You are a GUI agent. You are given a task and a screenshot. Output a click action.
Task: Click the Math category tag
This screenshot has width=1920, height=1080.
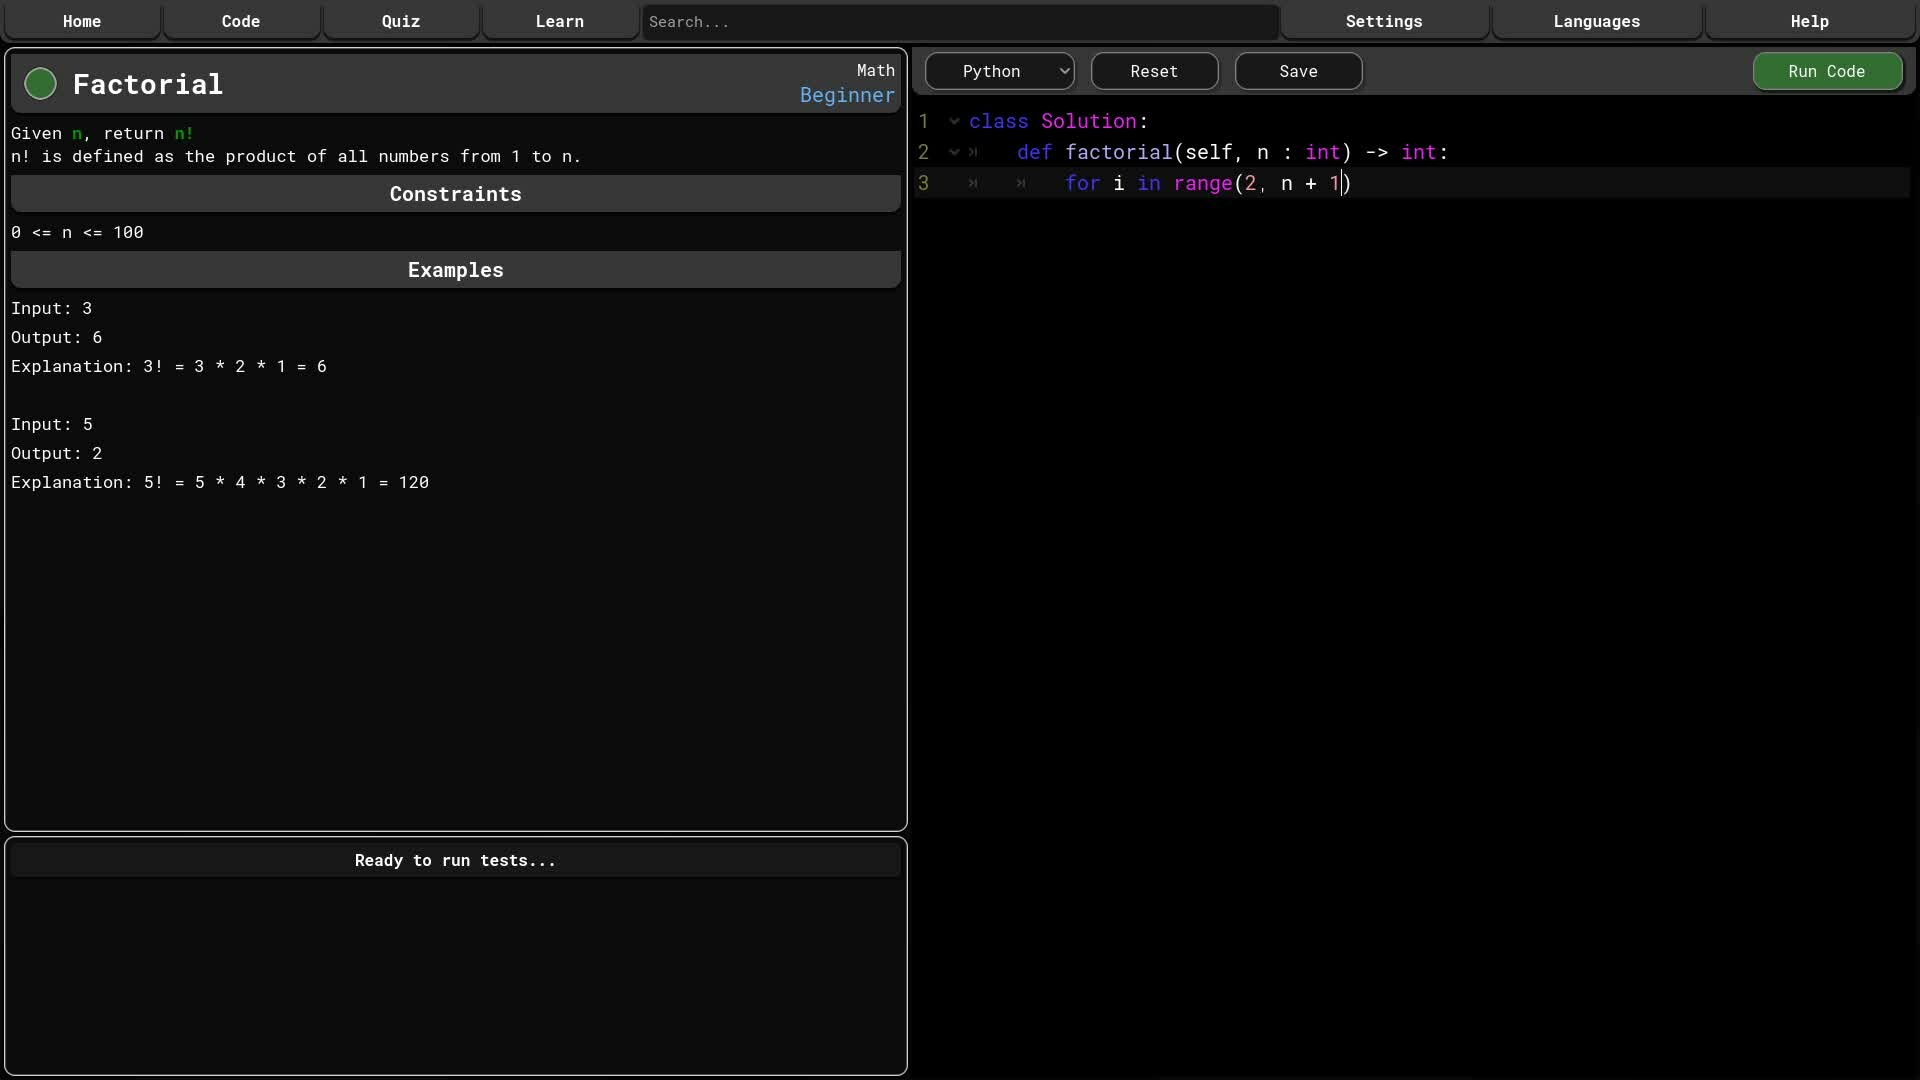coord(875,70)
